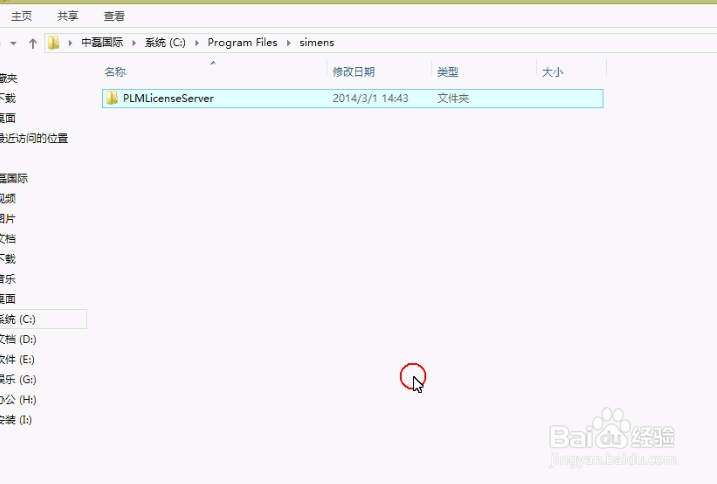717x484 pixels.
Task: Open 最近访问的位置 in the sidebar
Action: point(33,138)
